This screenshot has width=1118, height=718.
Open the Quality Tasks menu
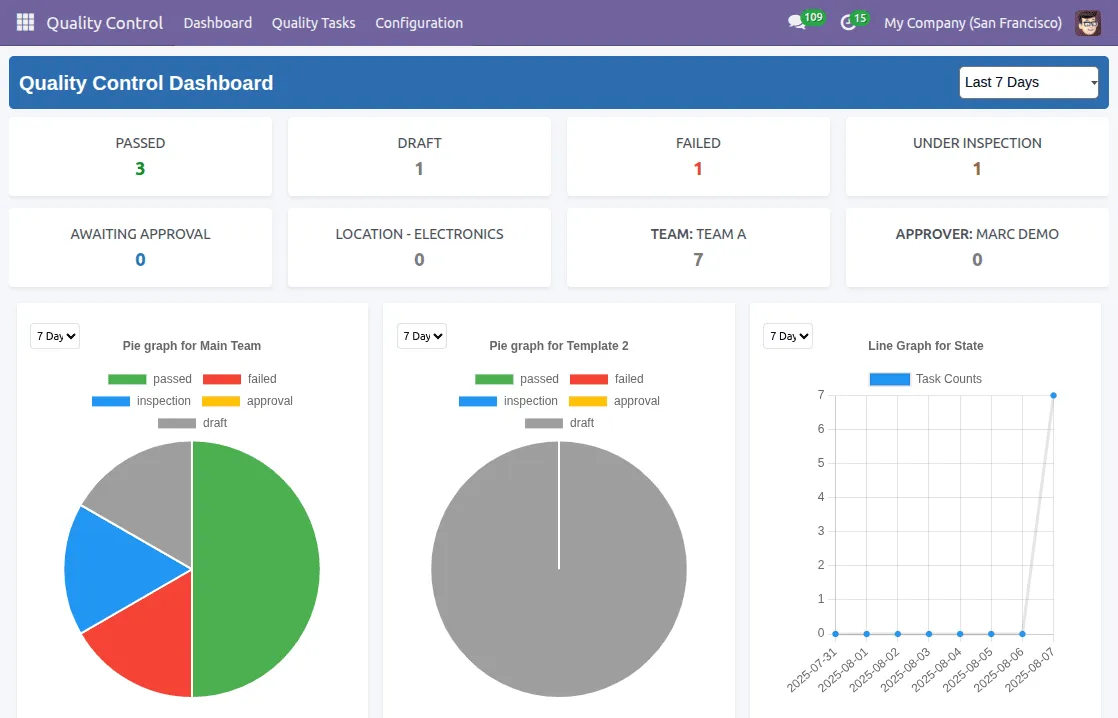coord(313,22)
